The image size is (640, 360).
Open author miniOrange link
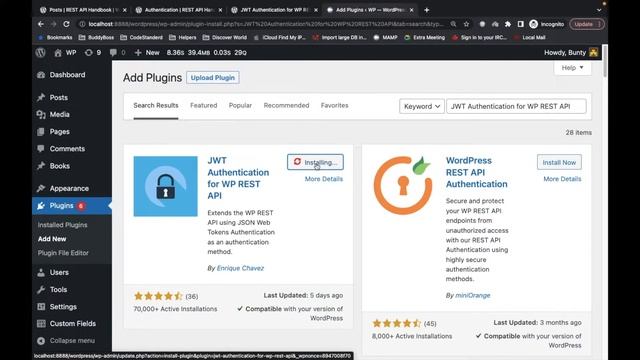pyautogui.click(x=473, y=296)
